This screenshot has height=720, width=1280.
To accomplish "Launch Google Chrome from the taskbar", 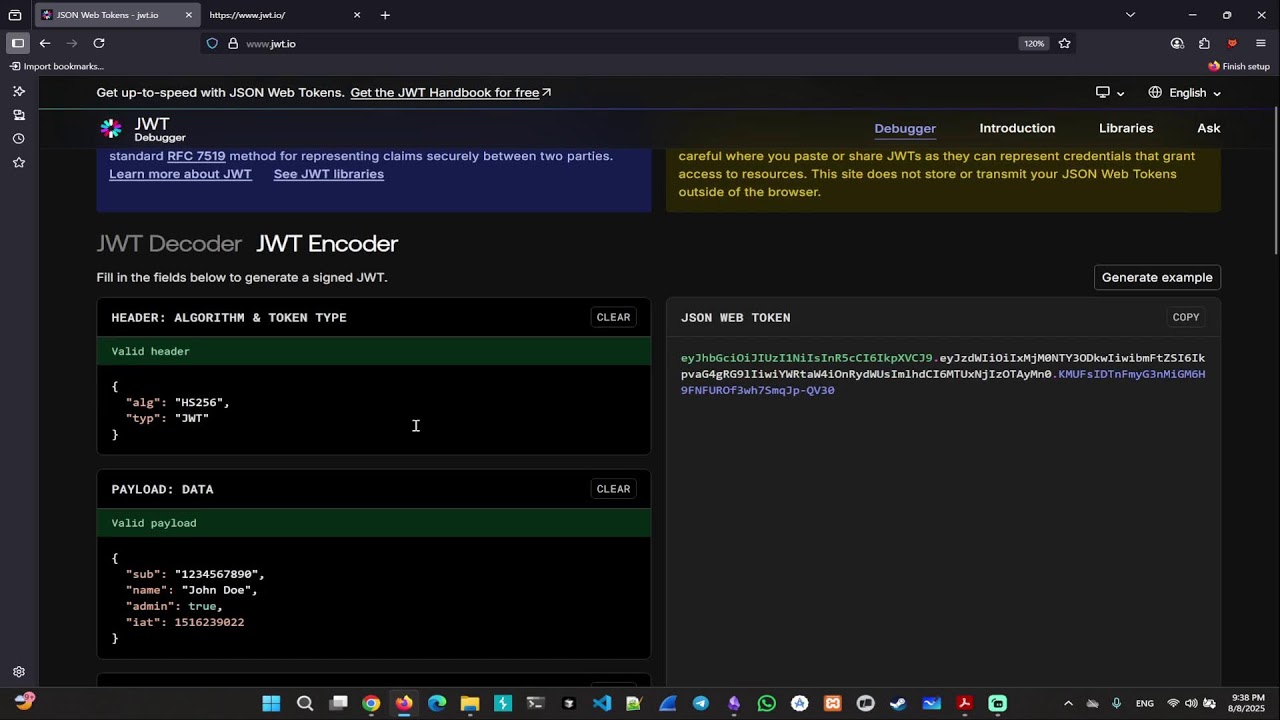I will (371, 703).
